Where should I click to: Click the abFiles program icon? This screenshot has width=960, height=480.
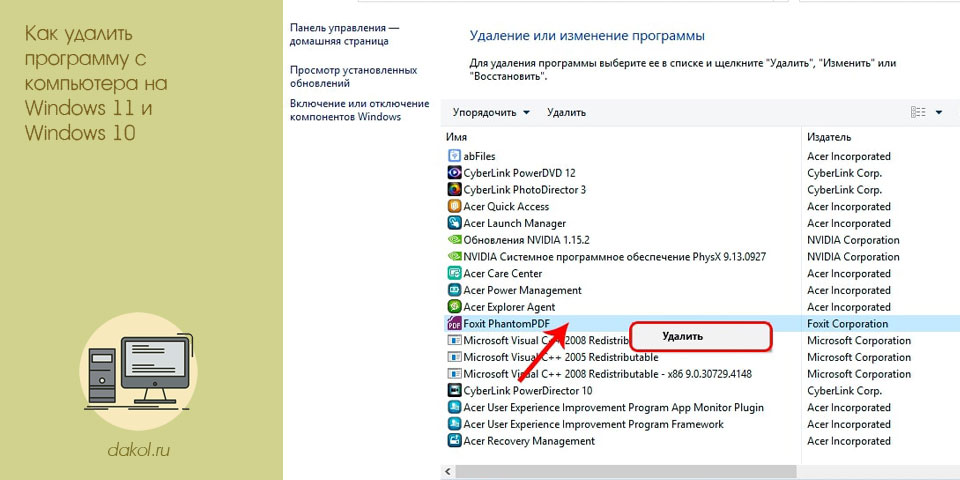pos(454,156)
